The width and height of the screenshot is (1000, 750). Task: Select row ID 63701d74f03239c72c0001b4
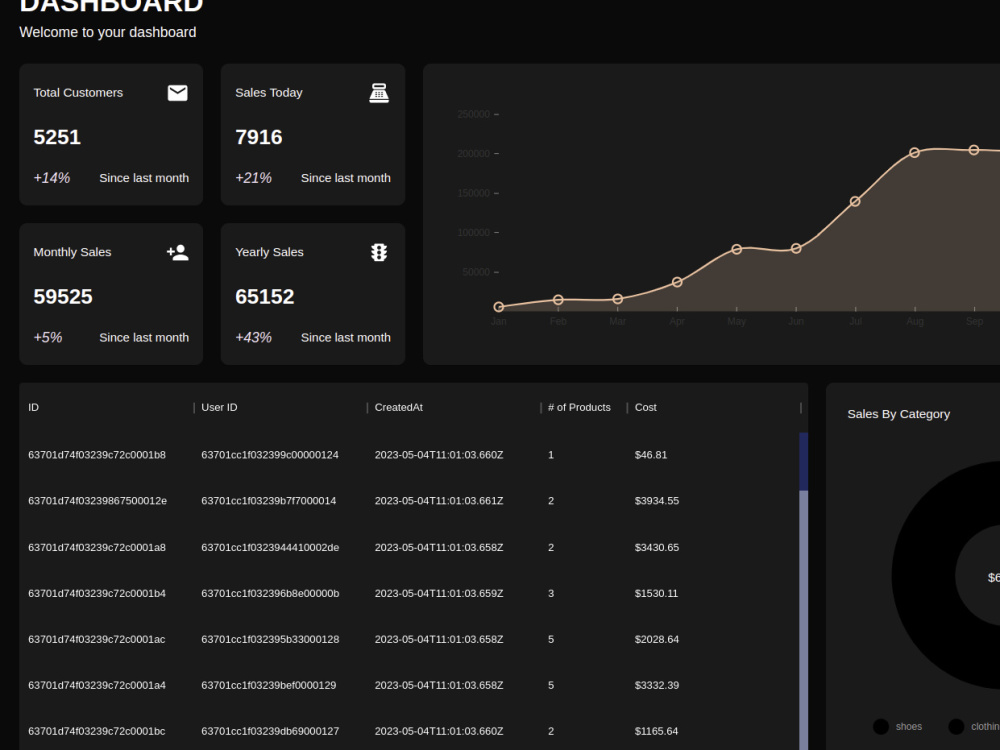pos(97,593)
